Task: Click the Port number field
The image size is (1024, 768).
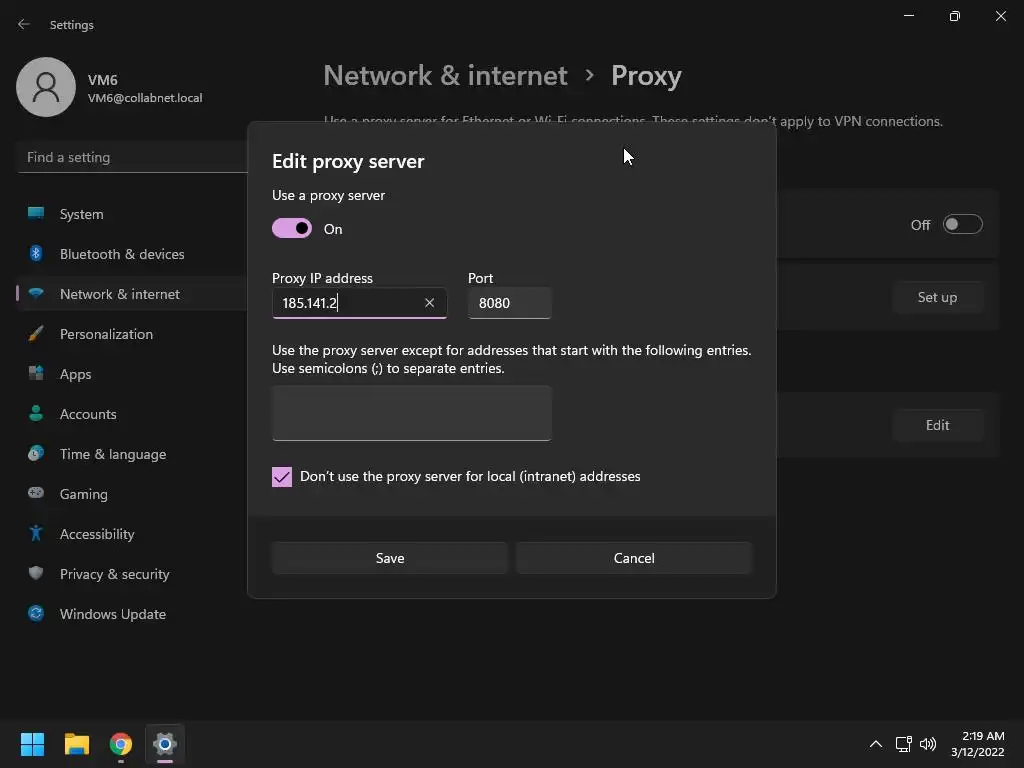Action: [509, 303]
